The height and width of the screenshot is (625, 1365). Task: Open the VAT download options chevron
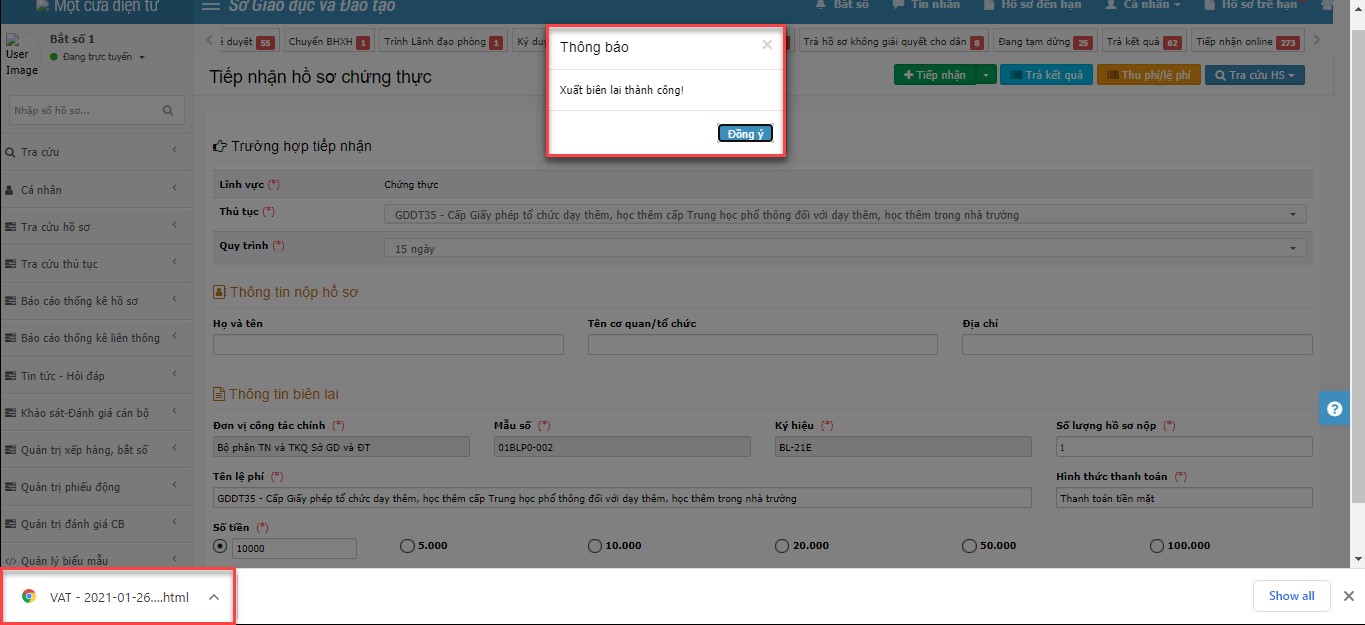coord(214,597)
